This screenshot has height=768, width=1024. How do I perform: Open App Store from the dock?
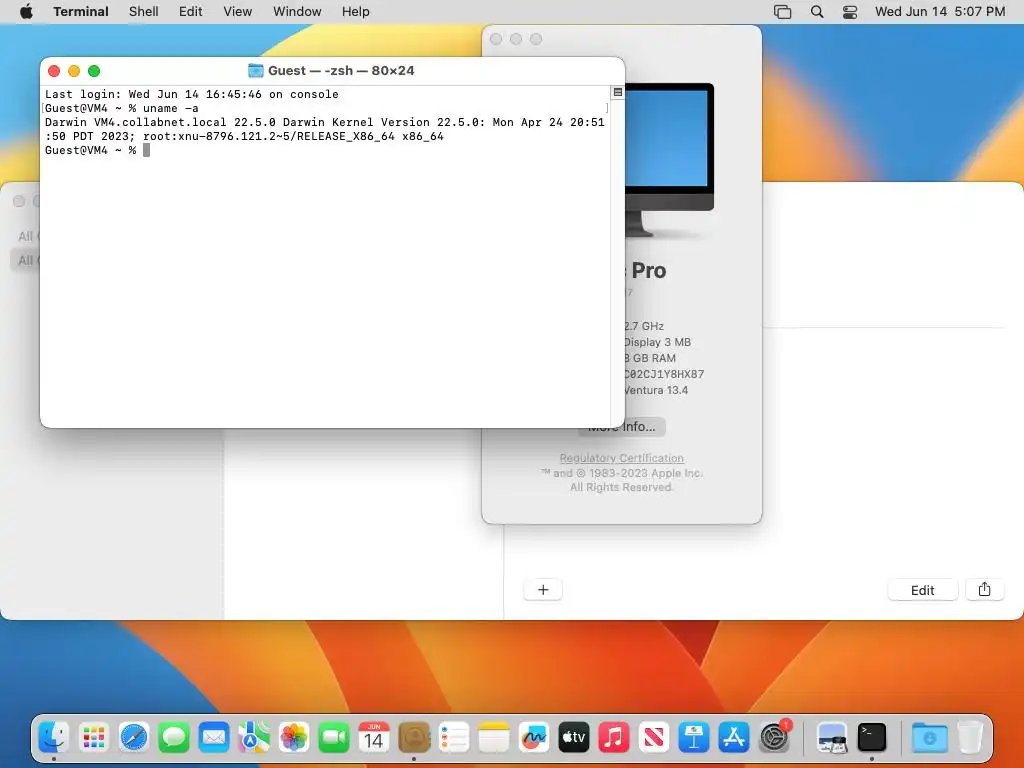(x=734, y=737)
